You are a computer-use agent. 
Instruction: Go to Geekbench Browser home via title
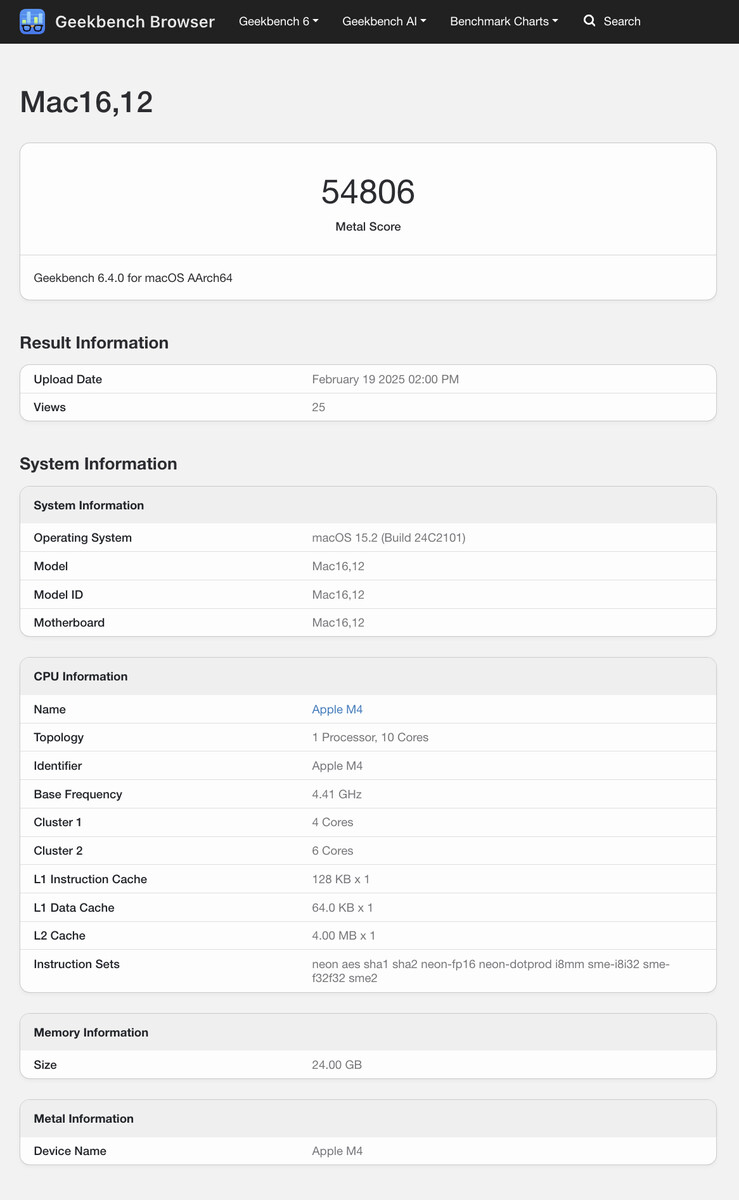[x=134, y=21]
